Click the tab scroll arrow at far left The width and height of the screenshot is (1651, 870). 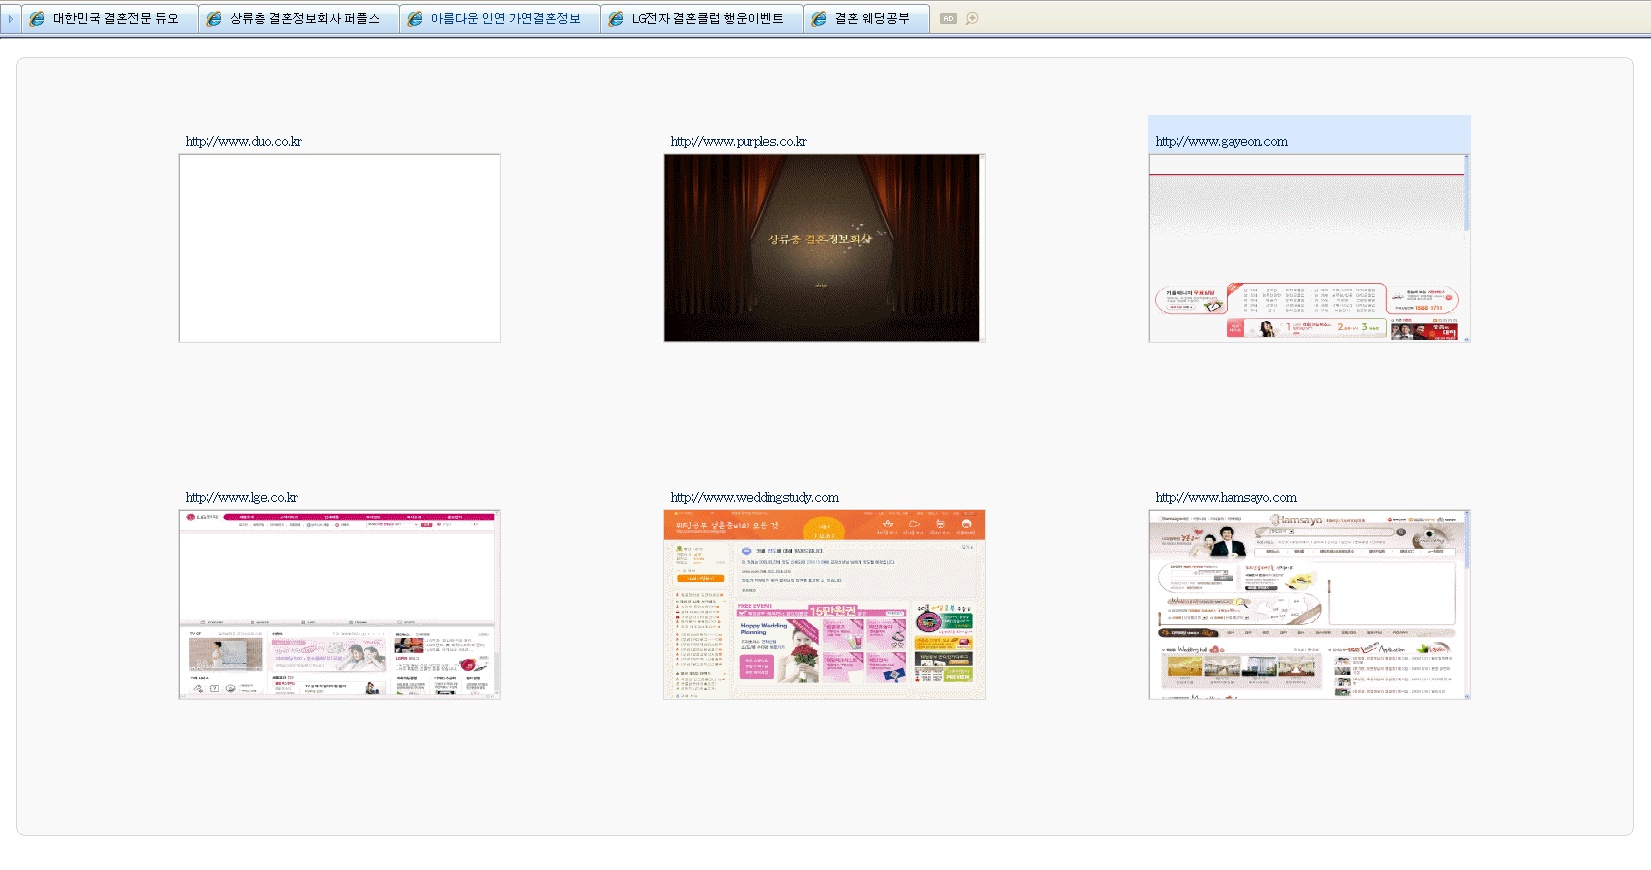10,19
